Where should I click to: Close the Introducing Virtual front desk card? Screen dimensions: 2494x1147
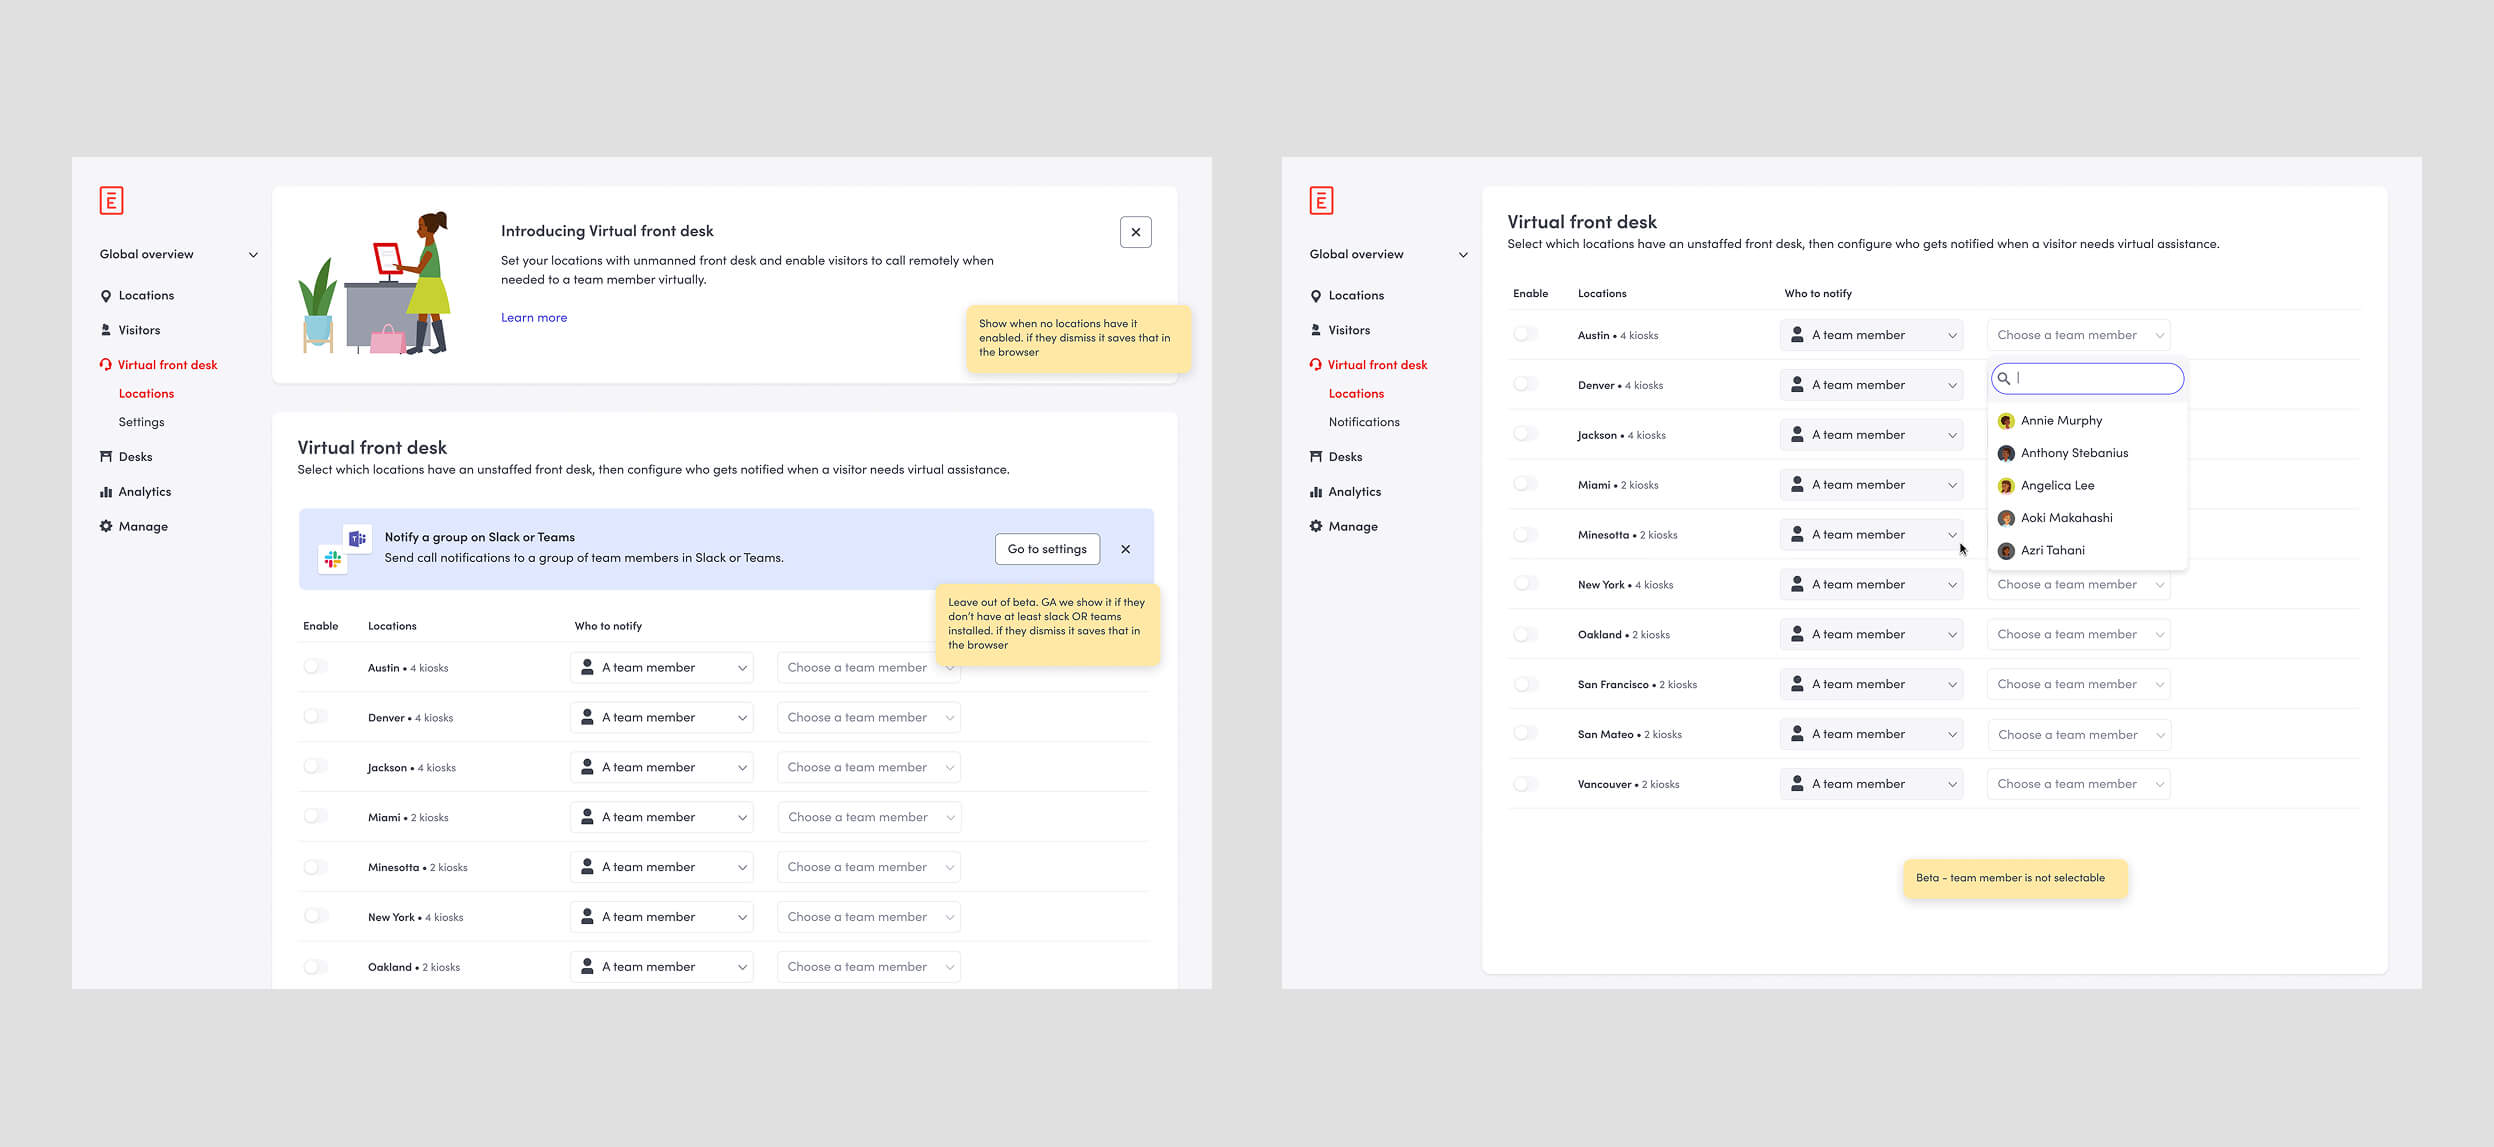tap(1135, 232)
